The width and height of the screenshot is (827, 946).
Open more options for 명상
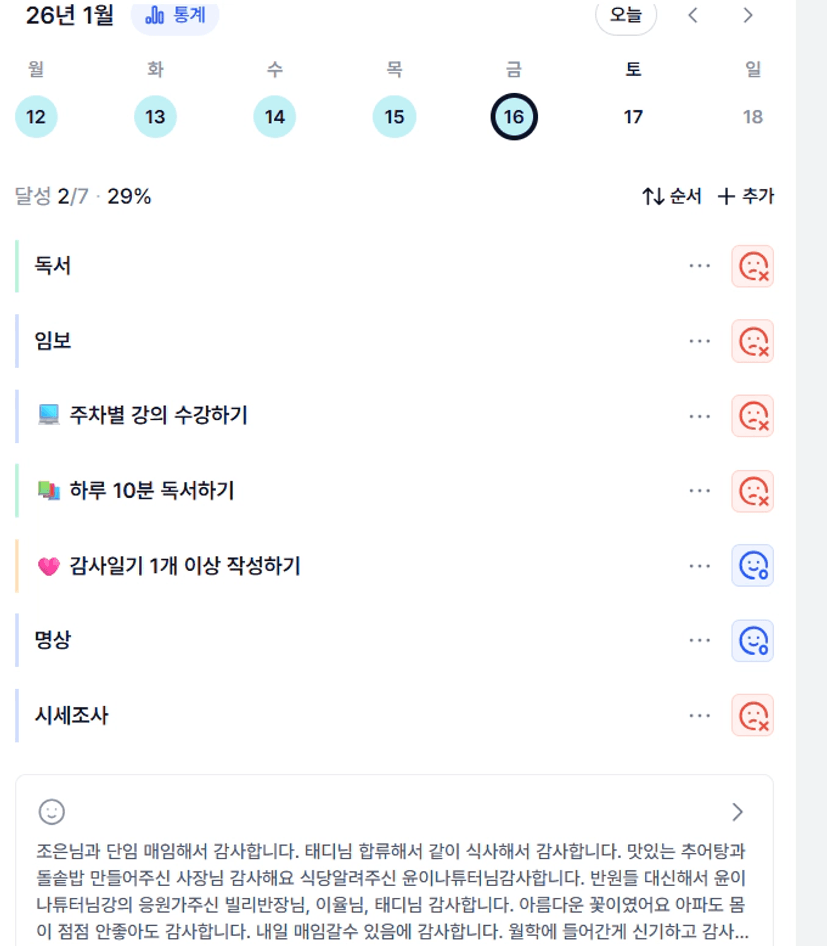tap(700, 641)
